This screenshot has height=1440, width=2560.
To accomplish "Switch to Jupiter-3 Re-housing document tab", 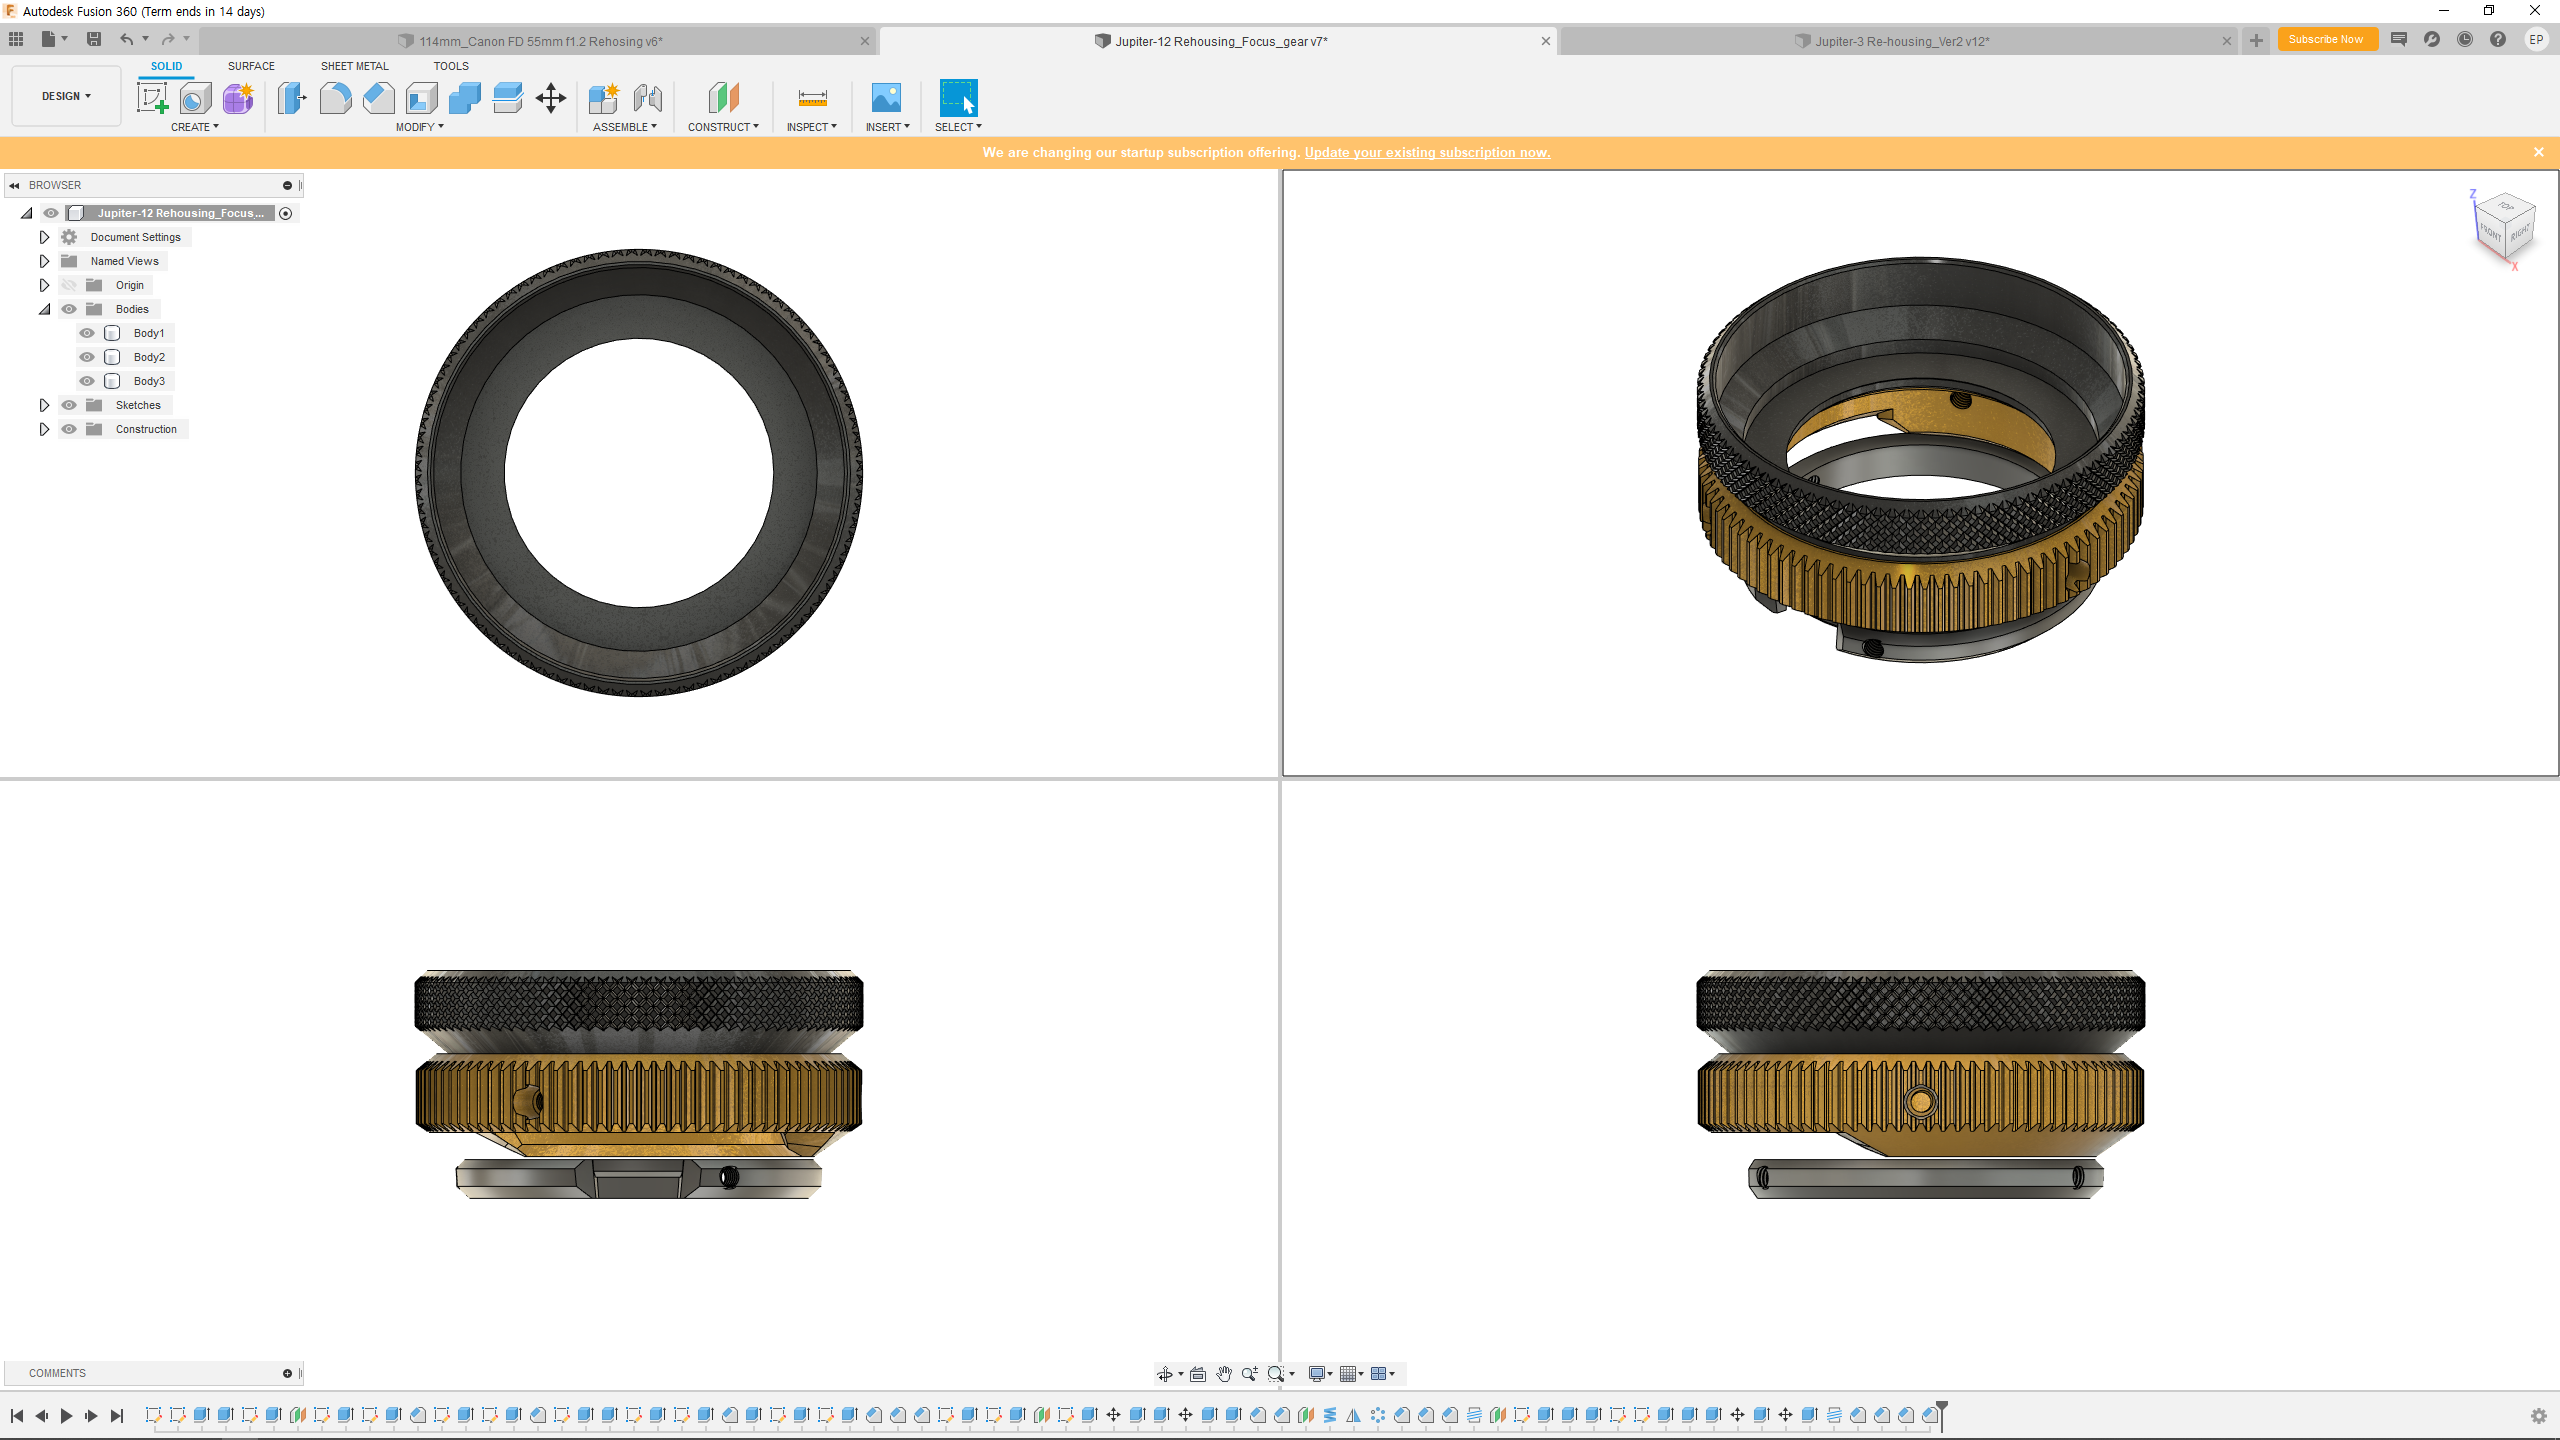I will (1900, 41).
